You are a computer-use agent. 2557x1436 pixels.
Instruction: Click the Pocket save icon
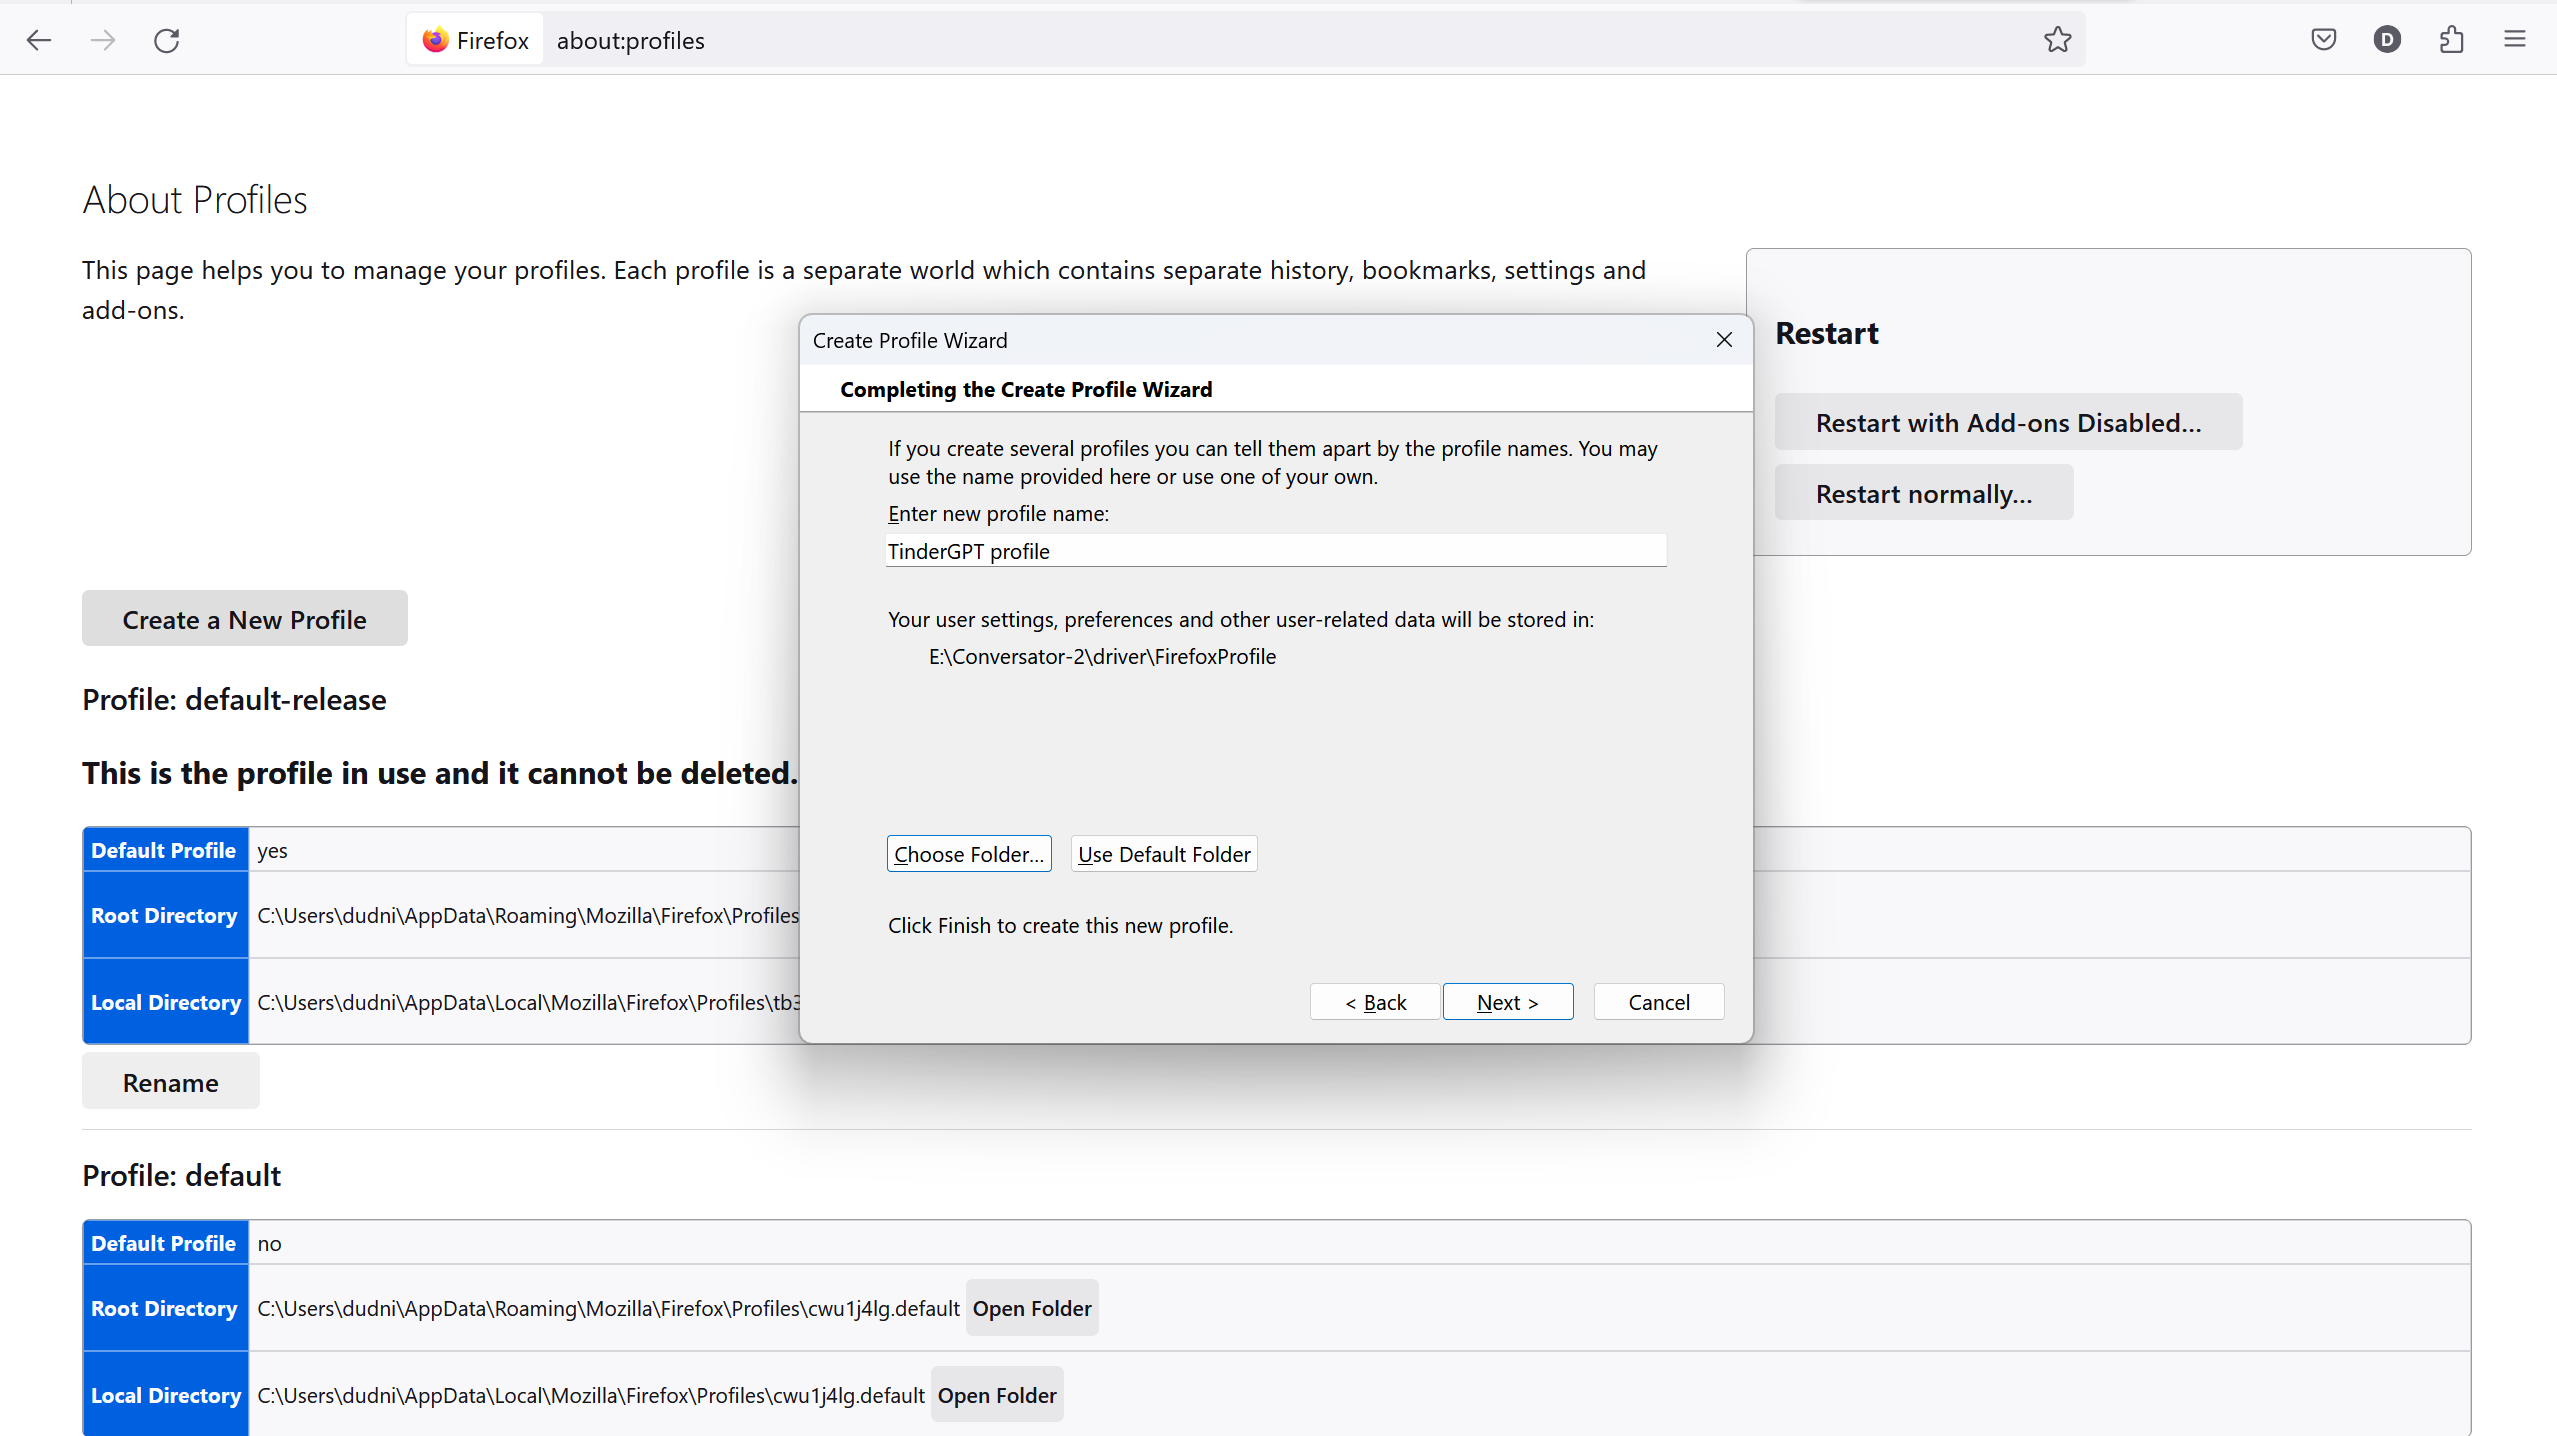click(2322, 39)
